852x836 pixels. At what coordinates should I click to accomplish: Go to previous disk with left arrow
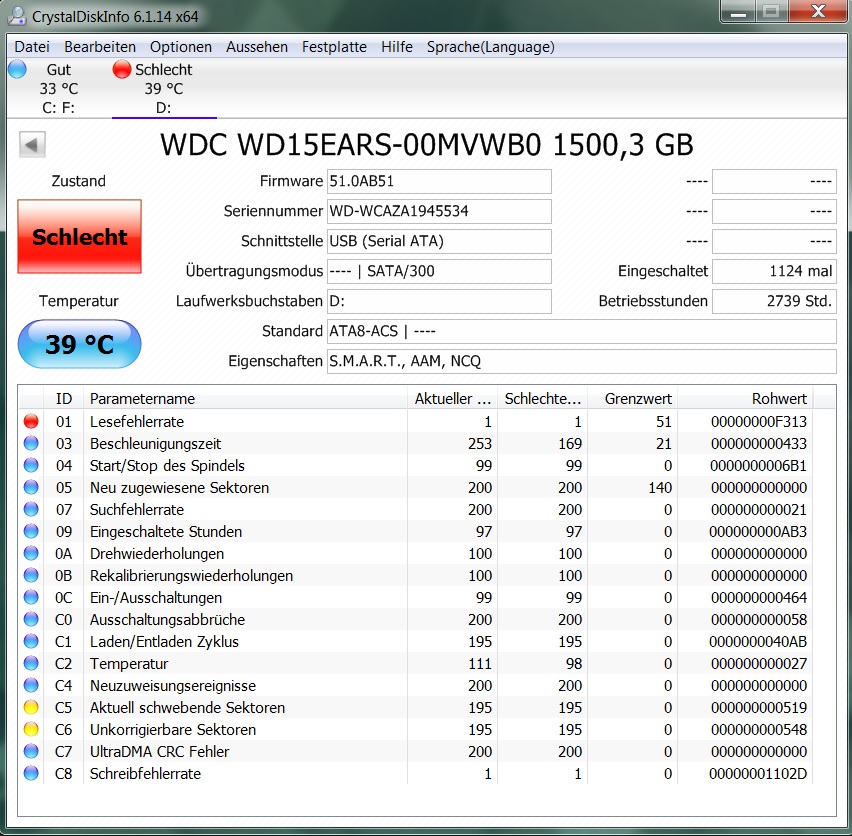point(32,144)
